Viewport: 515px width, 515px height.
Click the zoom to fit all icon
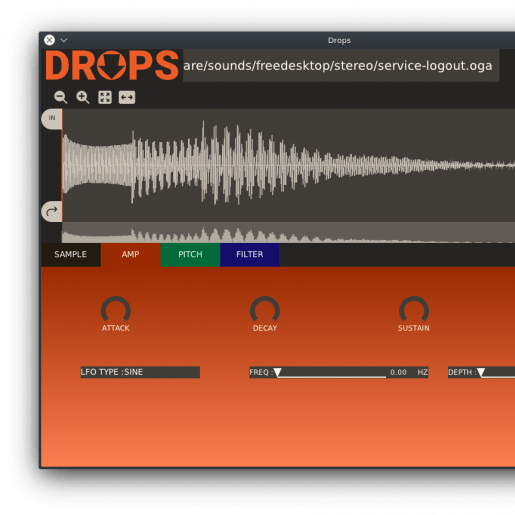point(105,97)
